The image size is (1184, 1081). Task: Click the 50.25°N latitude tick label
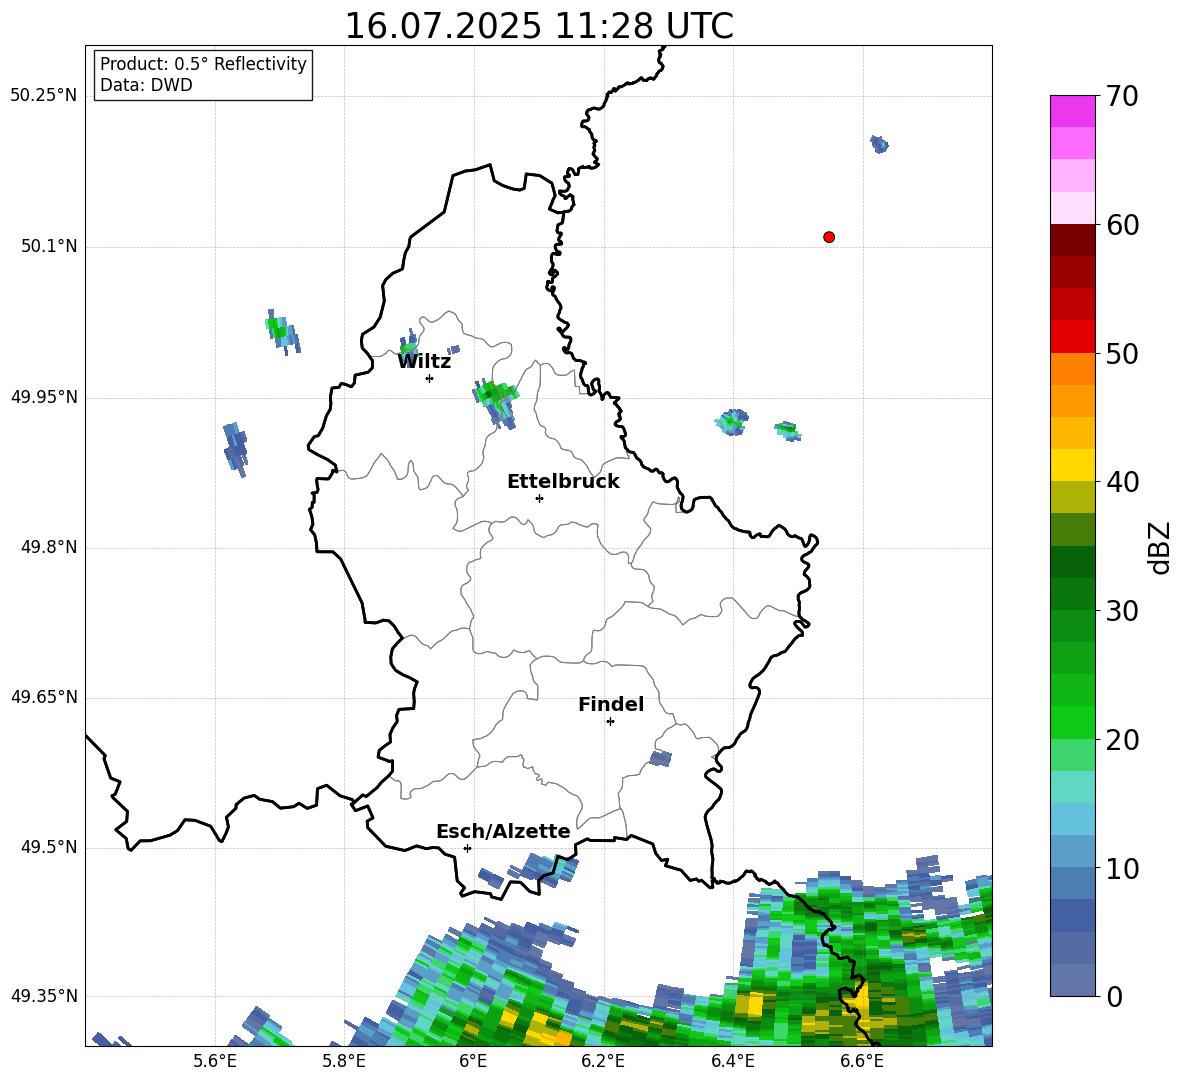click(x=44, y=96)
